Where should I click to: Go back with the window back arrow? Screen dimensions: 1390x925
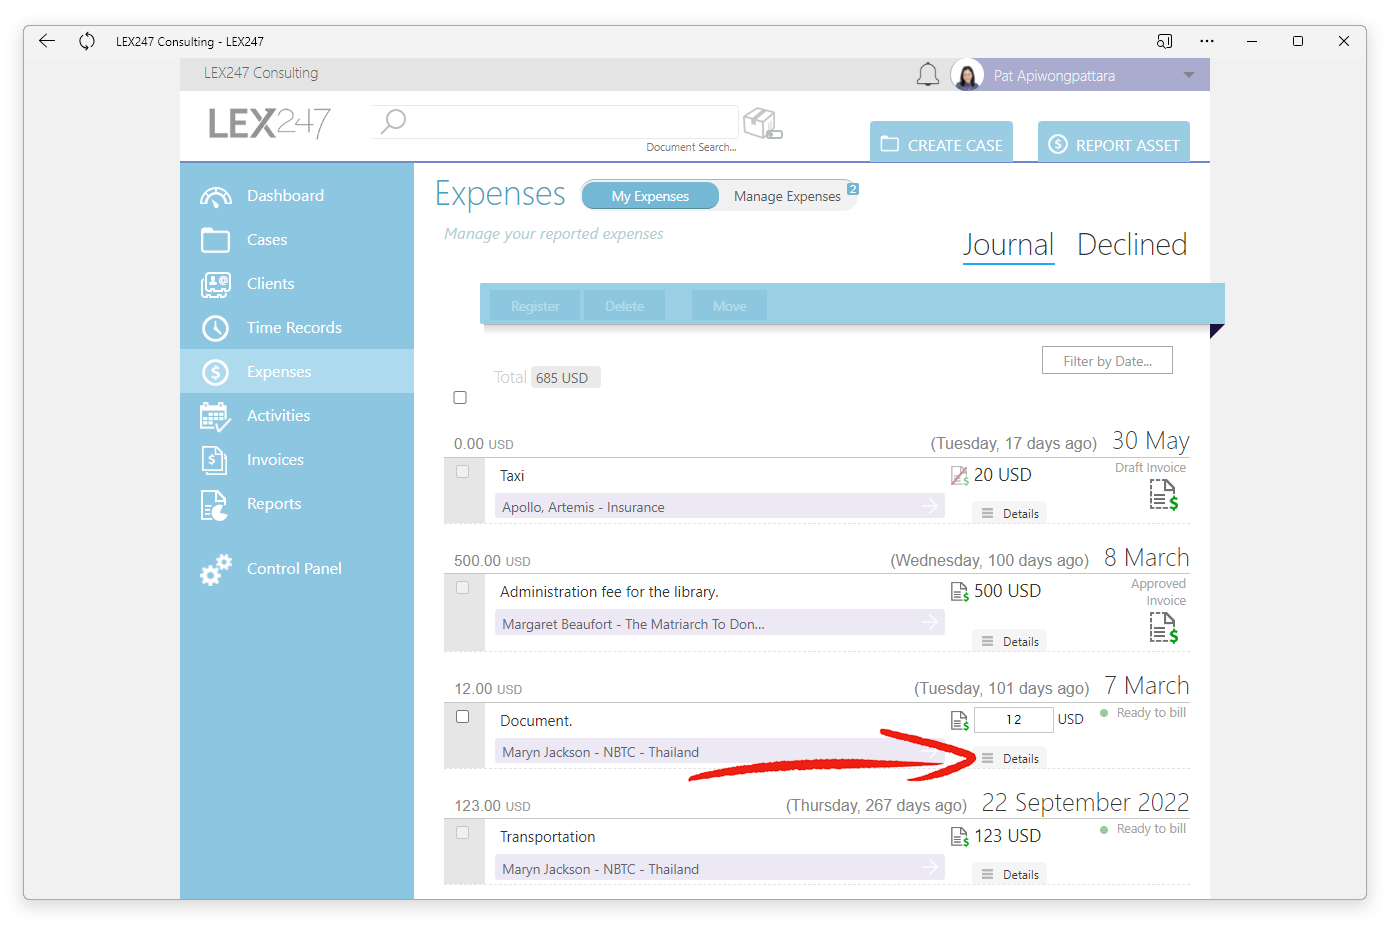(x=47, y=41)
